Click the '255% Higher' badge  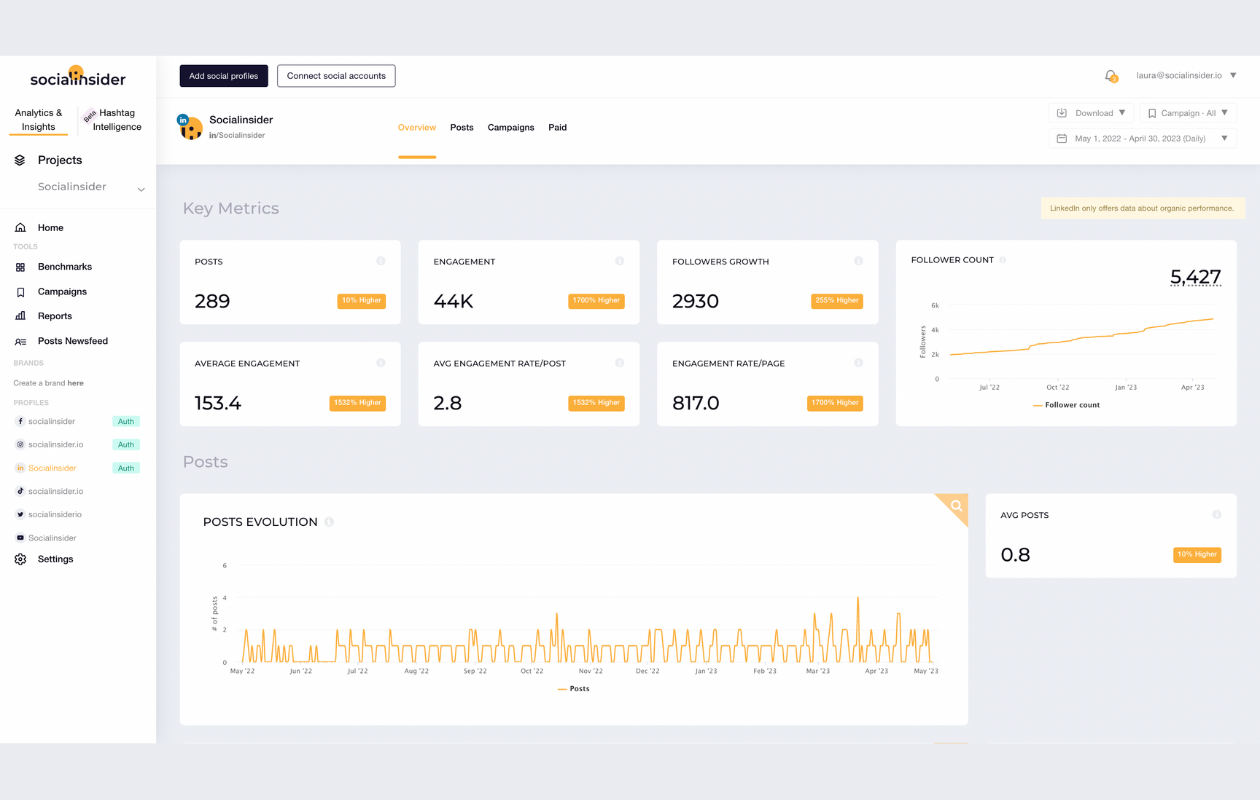click(837, 300)
